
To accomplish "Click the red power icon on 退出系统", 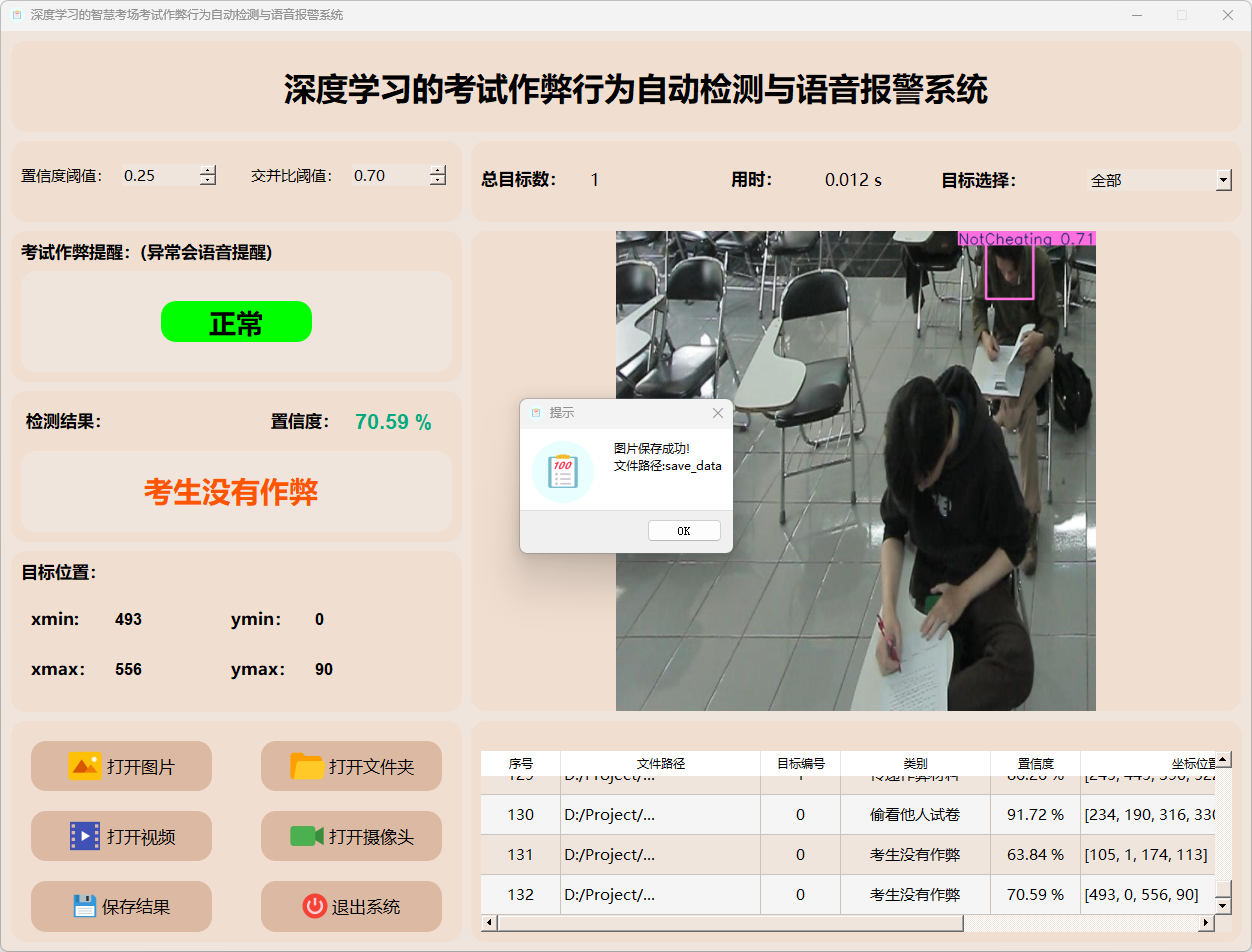I will coord(314,906).
